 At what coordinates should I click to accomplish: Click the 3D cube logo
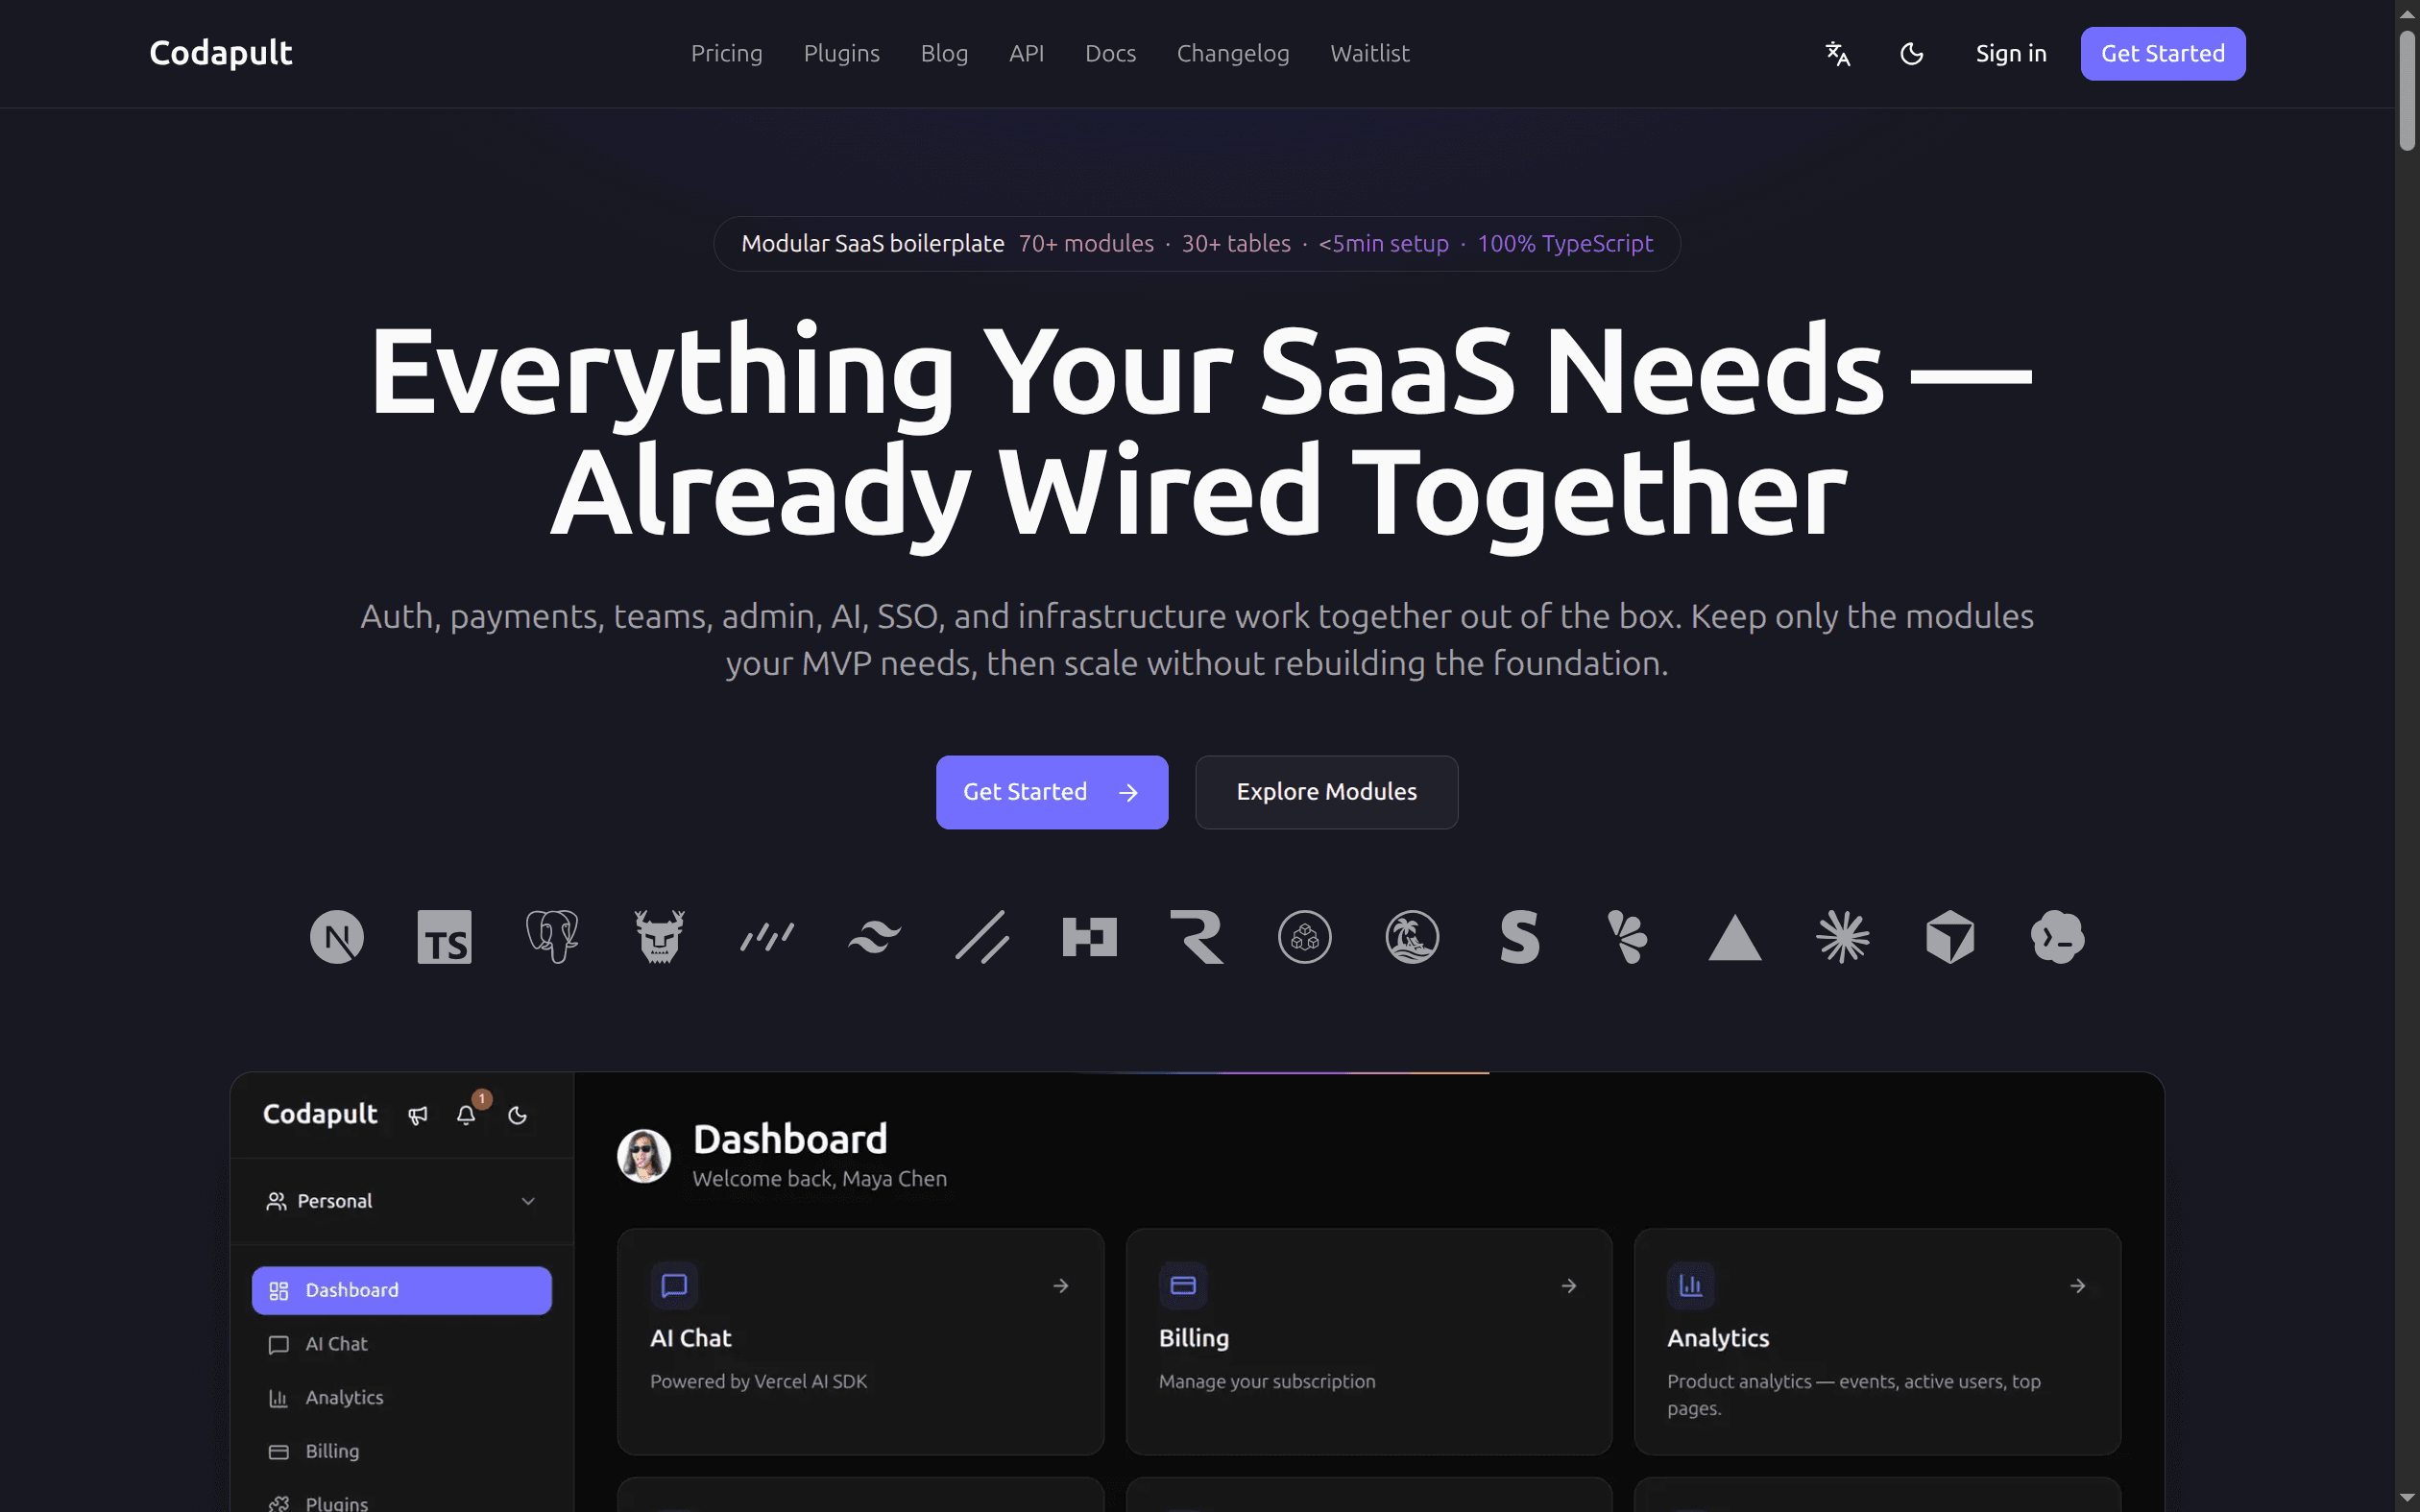point(1950,937)
